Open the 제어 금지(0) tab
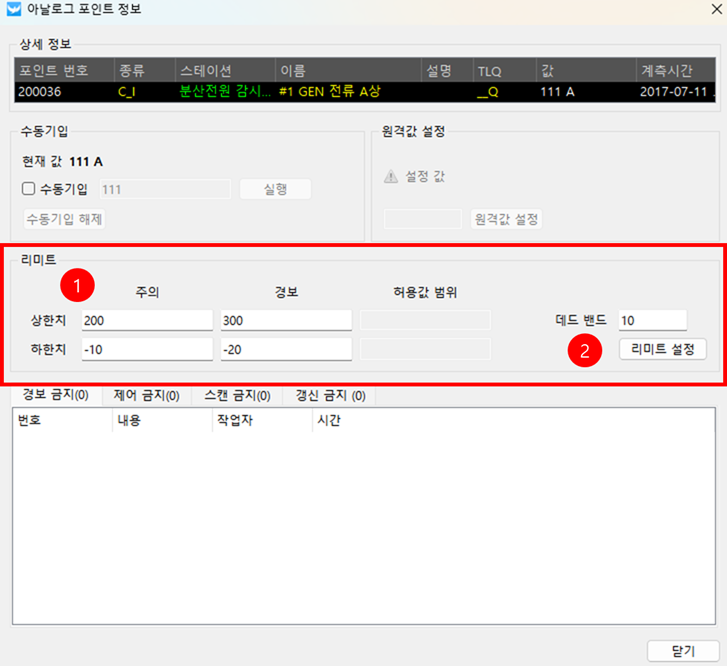Viewport: 727px width, 666px height. 147,396
